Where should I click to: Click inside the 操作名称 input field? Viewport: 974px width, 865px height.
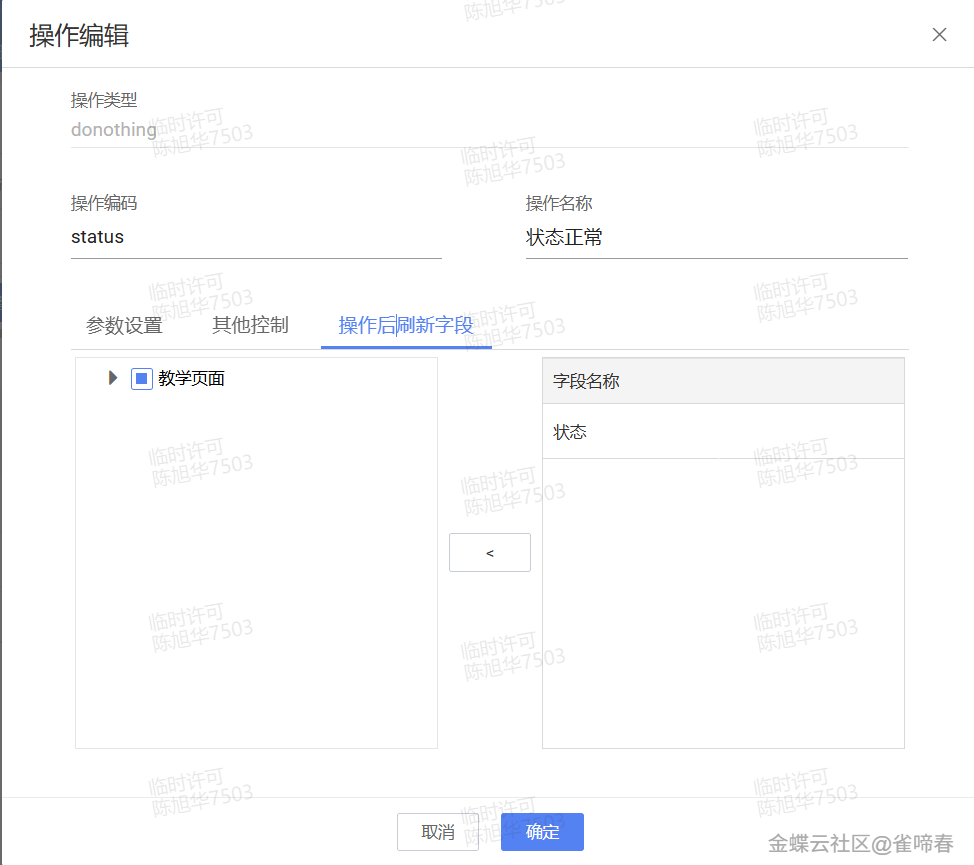click(x=715, y=237)
